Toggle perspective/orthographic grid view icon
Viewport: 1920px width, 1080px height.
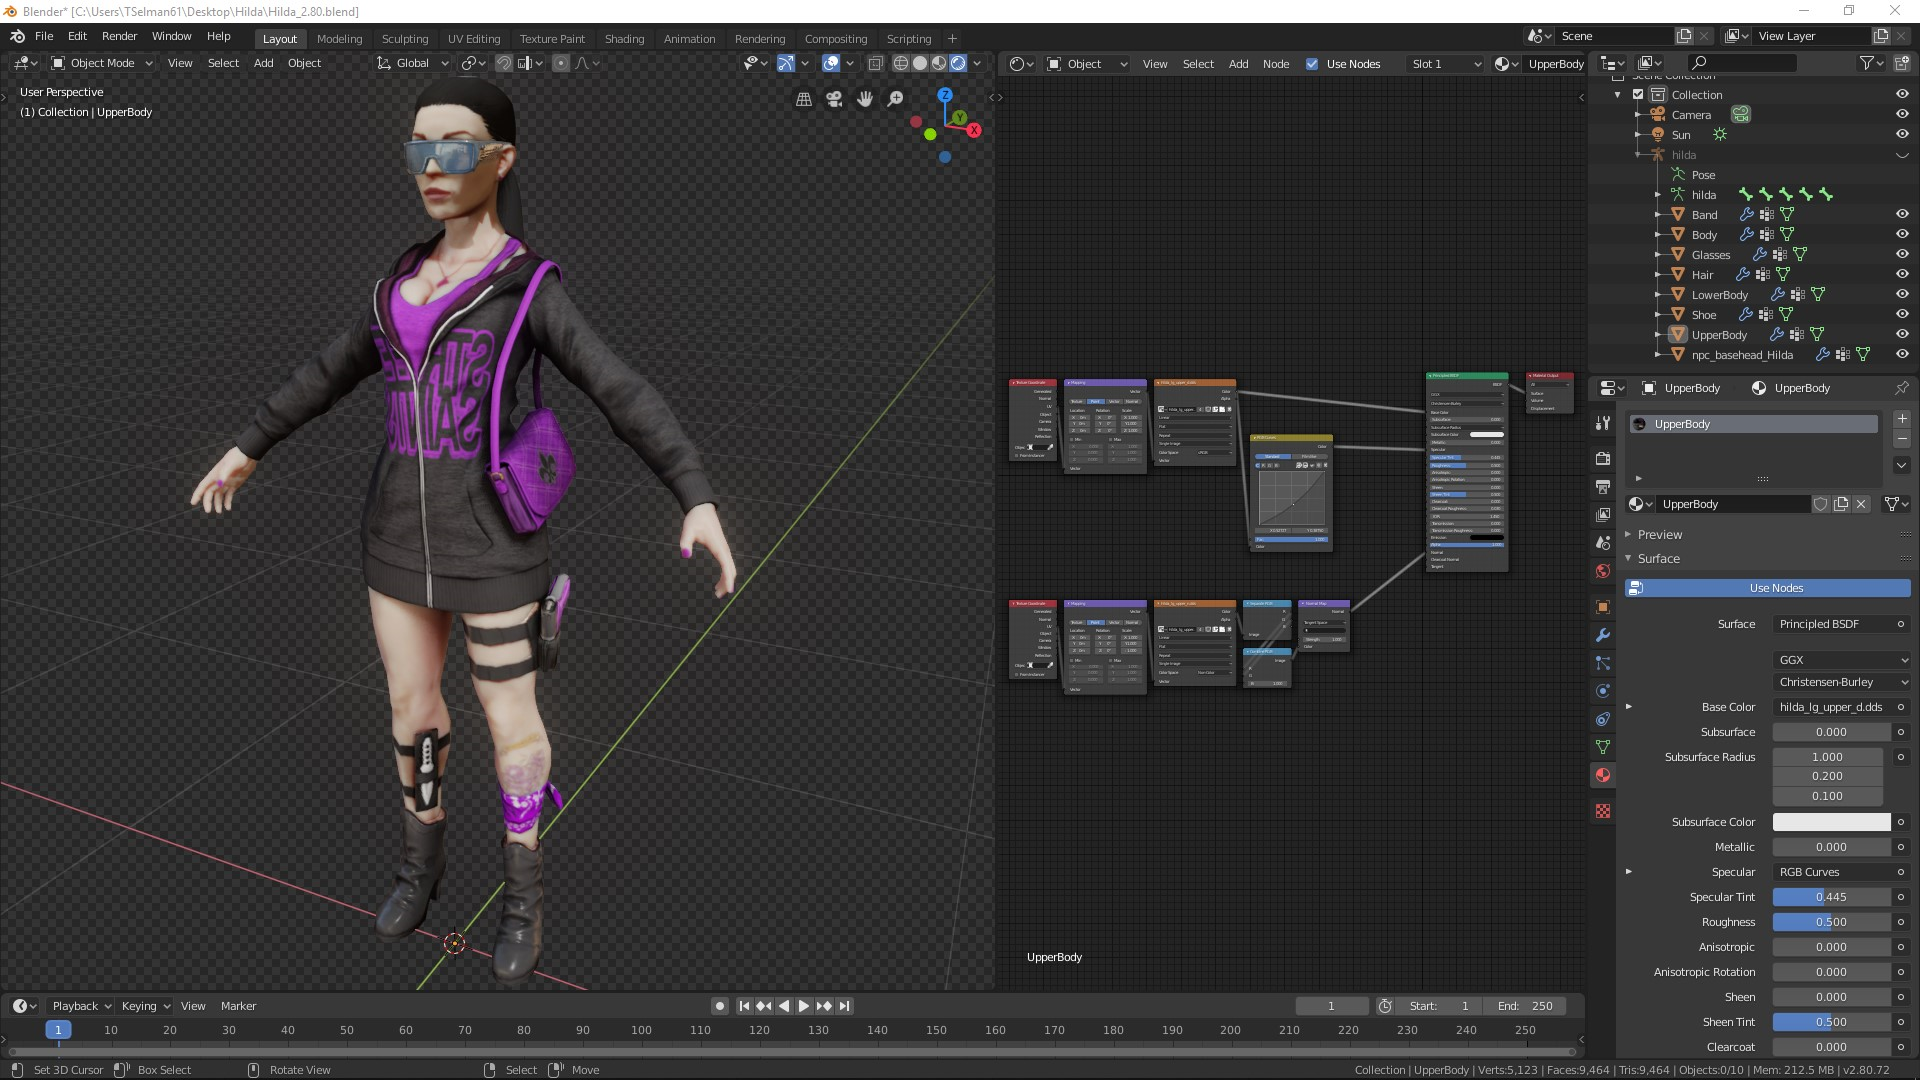pos(804,99)
